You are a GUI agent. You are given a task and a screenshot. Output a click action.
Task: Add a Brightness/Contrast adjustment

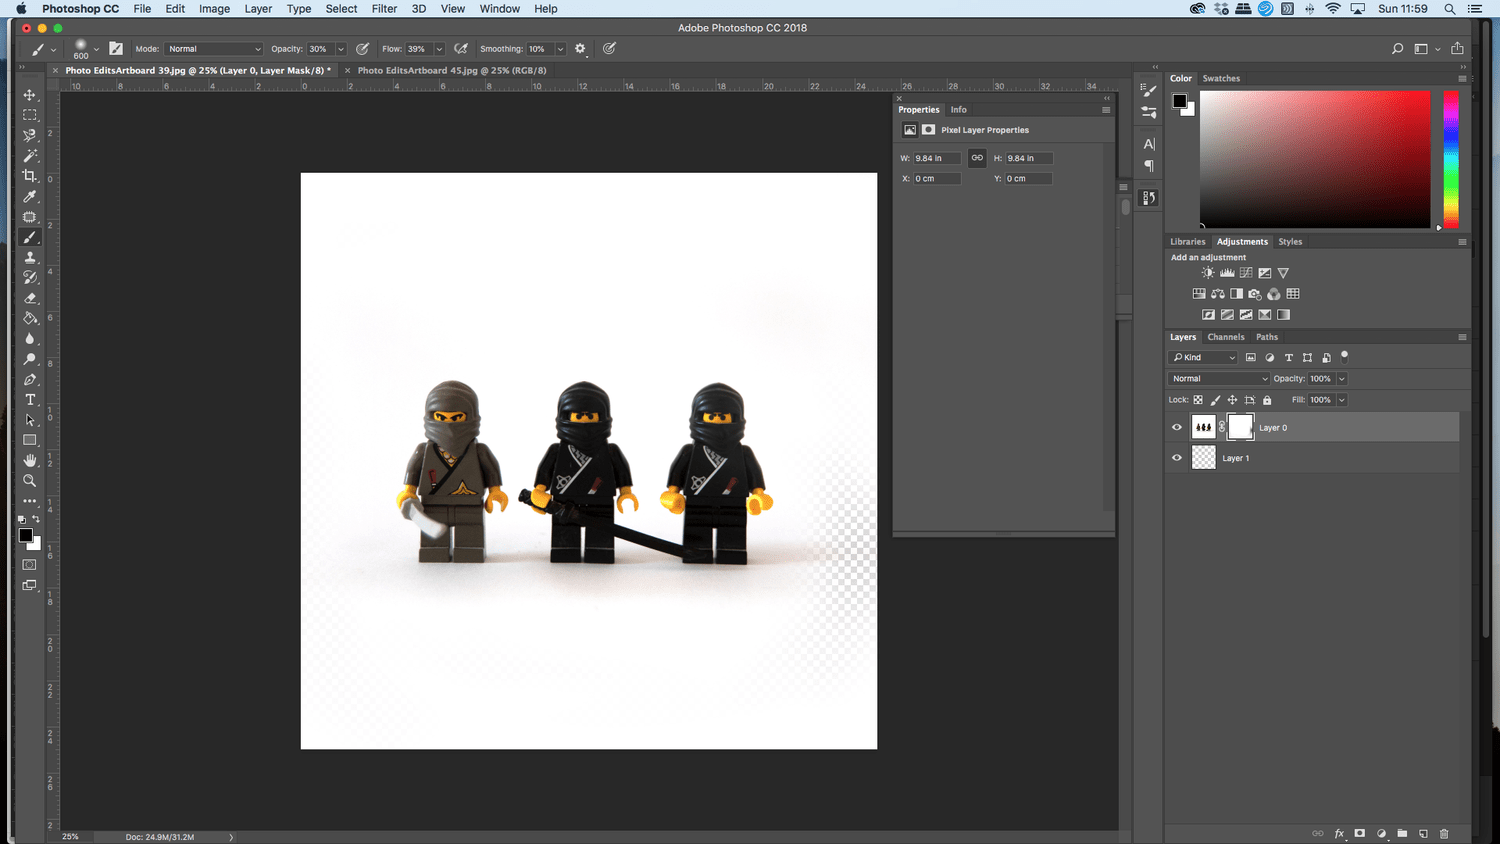tap(1208, 273)
